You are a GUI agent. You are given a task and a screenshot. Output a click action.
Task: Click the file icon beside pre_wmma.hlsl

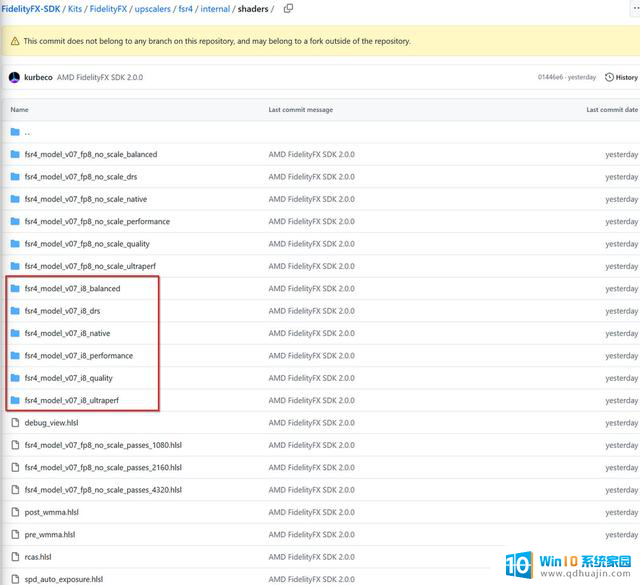15,534
